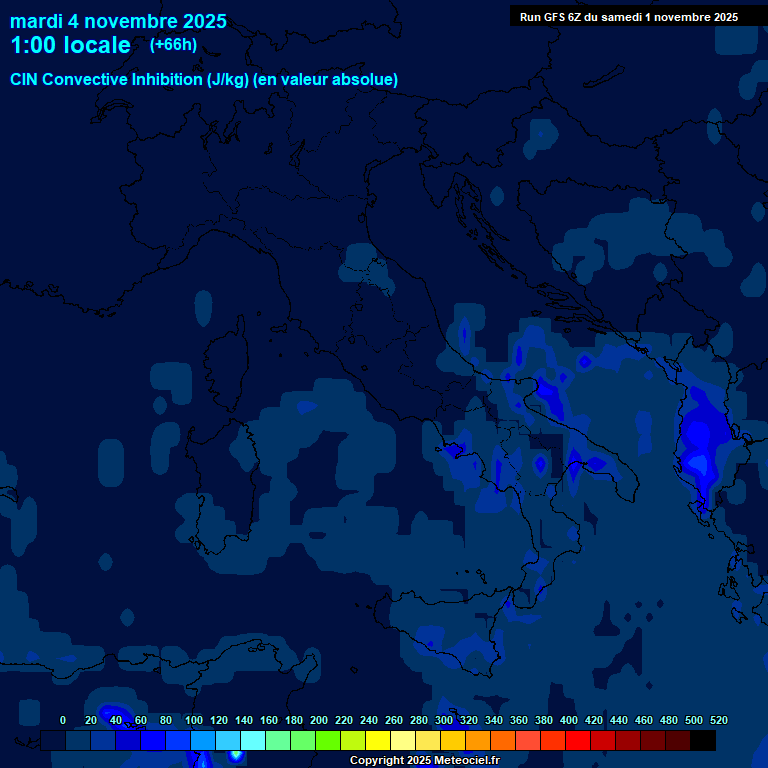This screenshot has width=768, height=768.
Task: Select the bright green 200 legend swatch
Action: click(x=328, y=741)
